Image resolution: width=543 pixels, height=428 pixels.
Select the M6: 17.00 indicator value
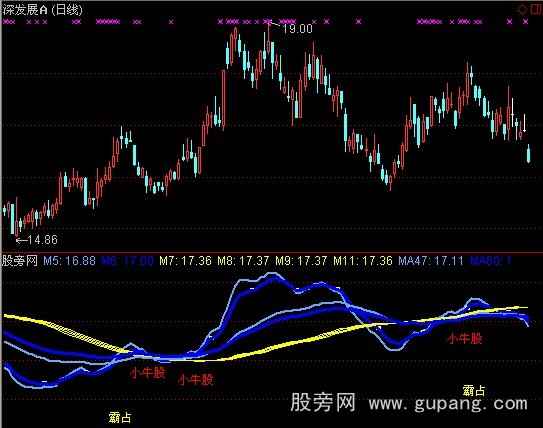(127, 260)
